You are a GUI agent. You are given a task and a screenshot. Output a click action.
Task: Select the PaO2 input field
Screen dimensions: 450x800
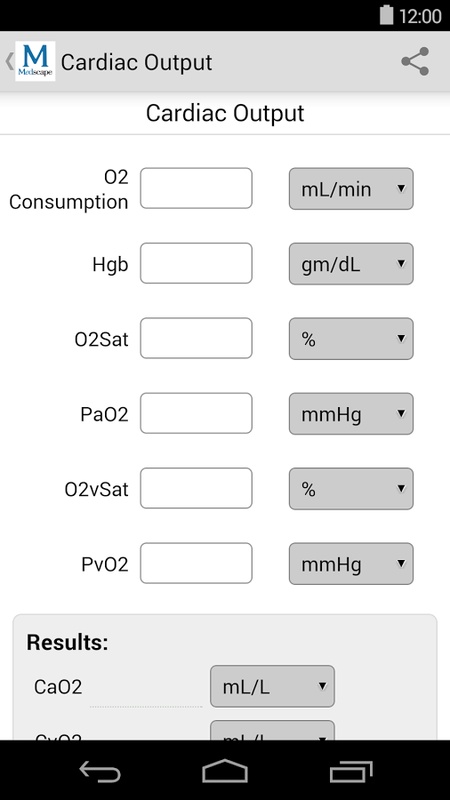tap(196, 413)
